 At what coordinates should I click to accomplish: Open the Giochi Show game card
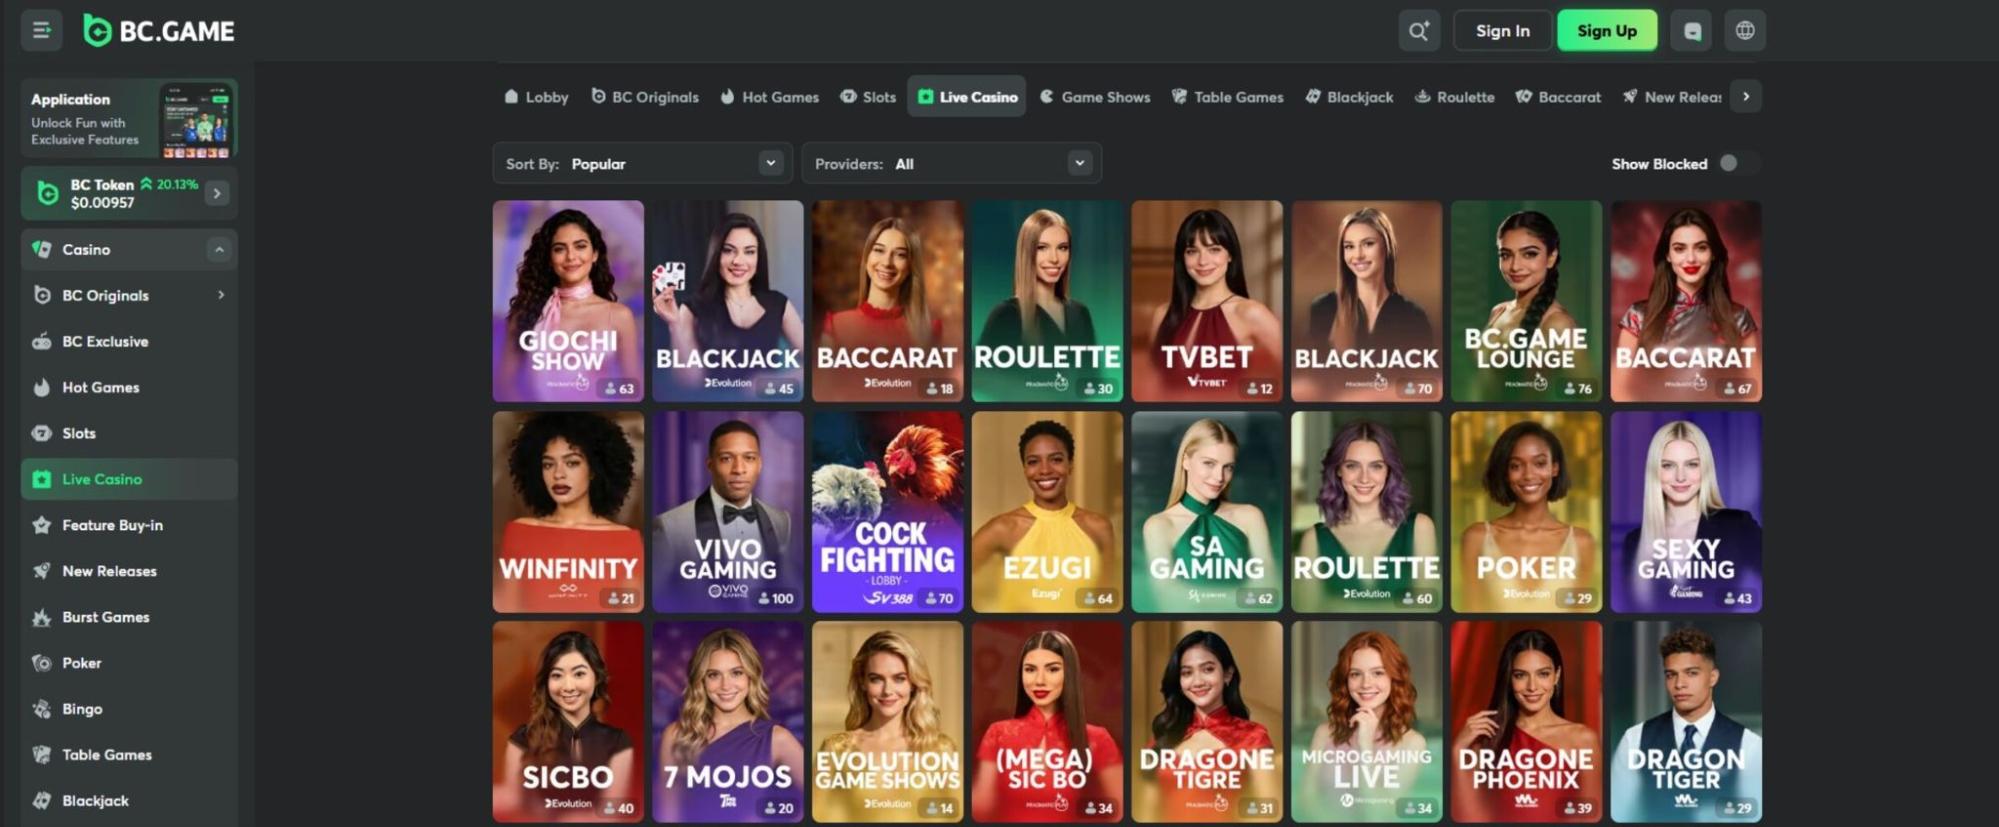pyautogui.click(x=568, y=301)
